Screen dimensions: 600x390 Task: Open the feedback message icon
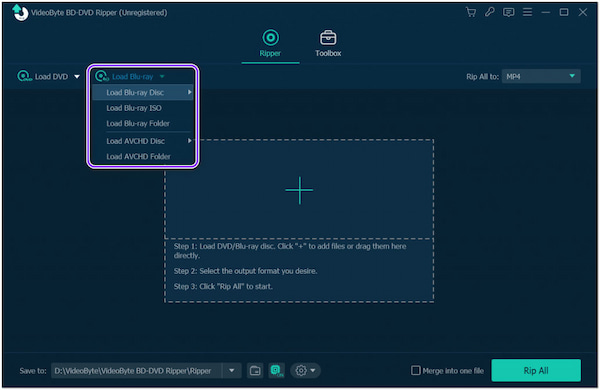pos(509,12)
